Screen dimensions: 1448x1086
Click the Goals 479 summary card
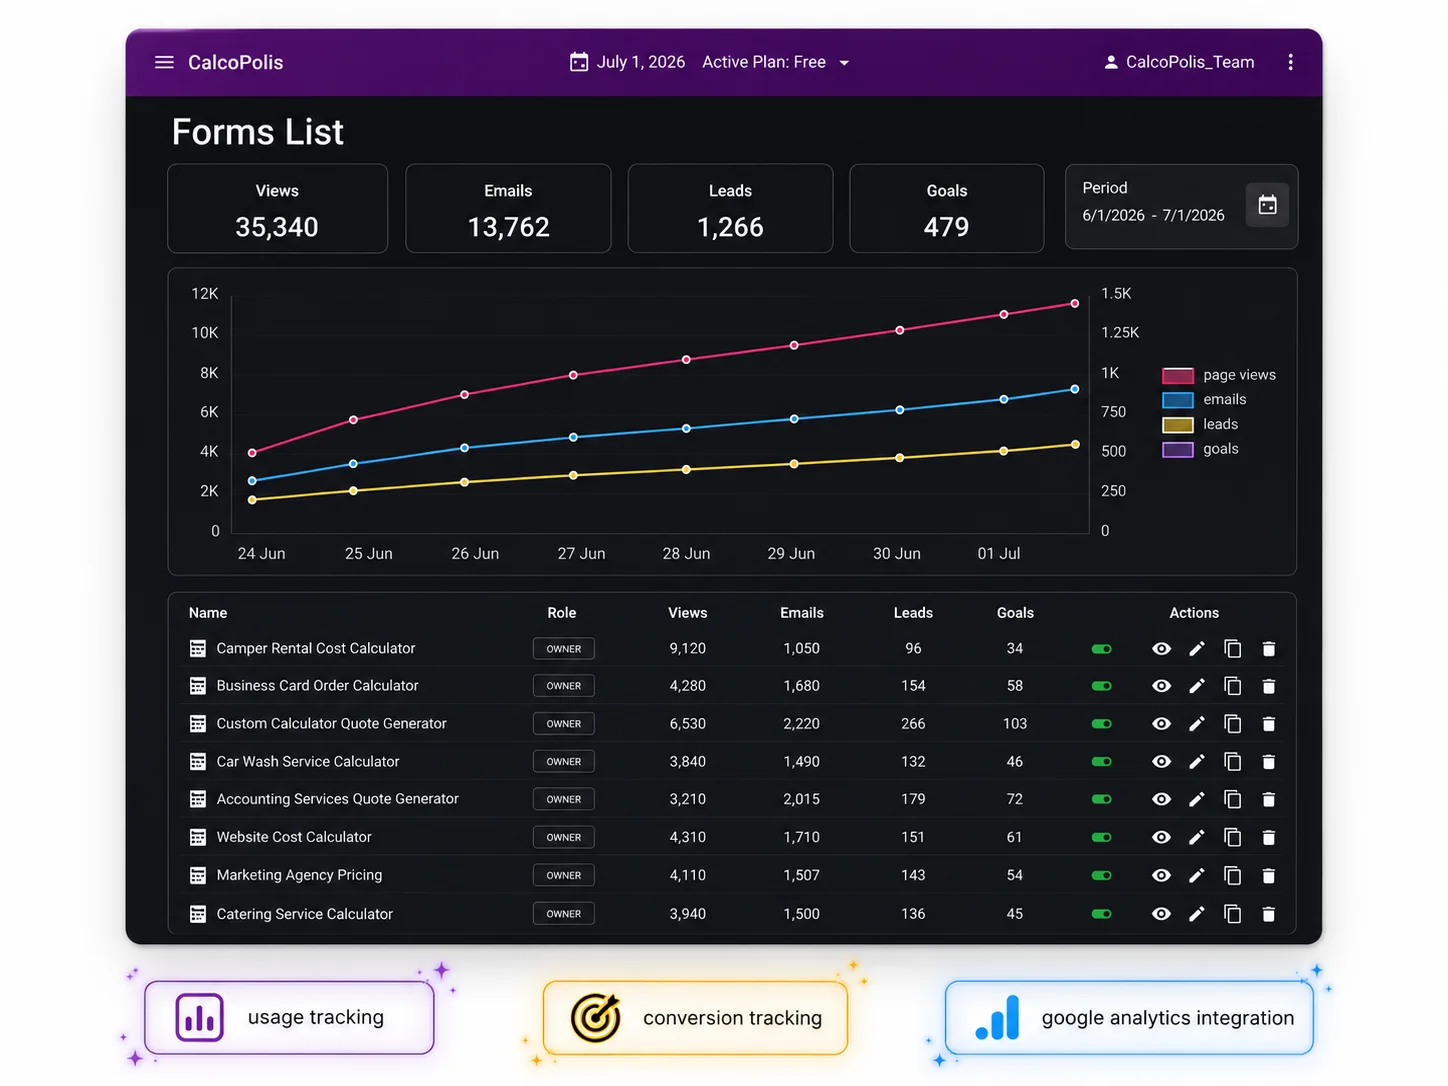click(x=946, y=209)
